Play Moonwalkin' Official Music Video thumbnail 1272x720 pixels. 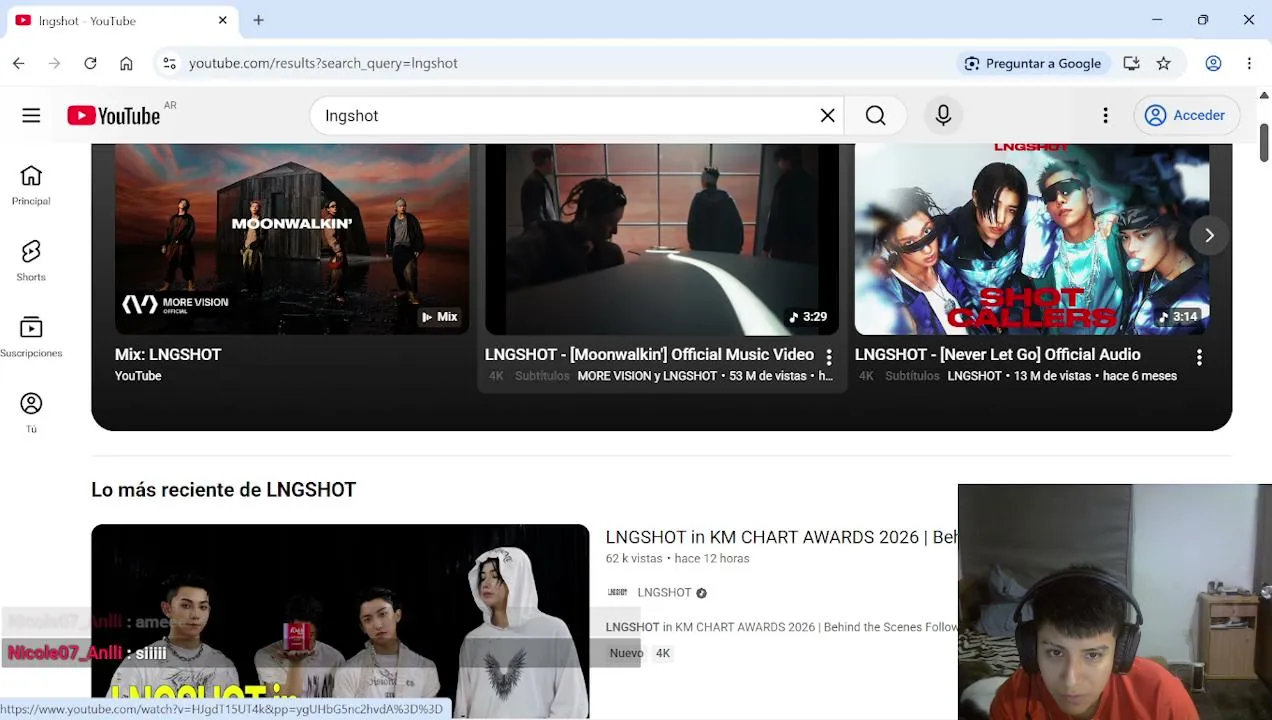pyautogui.click(x=662, y=239)
